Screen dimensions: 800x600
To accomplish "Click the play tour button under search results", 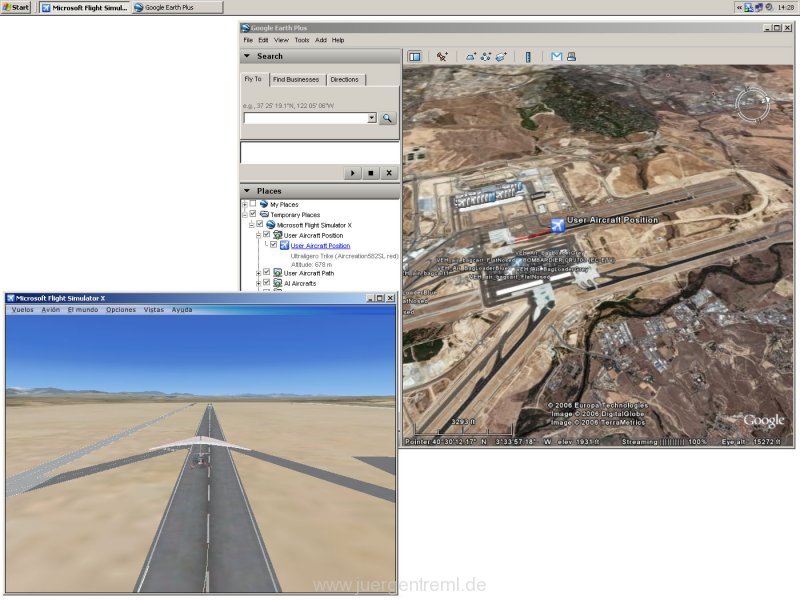I will point(353,173).
